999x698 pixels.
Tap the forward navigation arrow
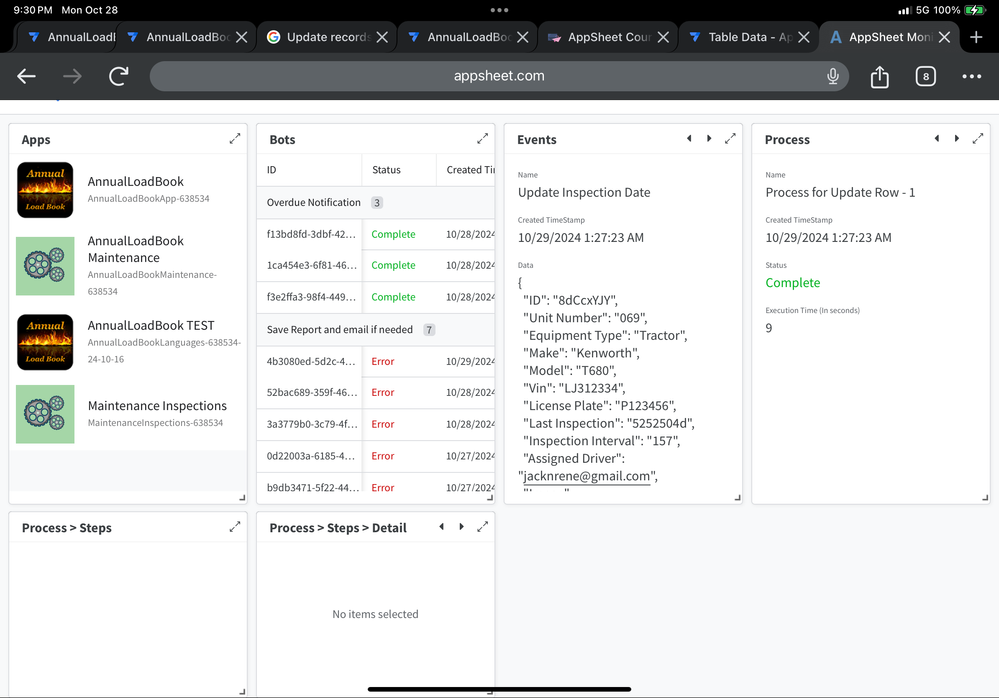(72, 76)
